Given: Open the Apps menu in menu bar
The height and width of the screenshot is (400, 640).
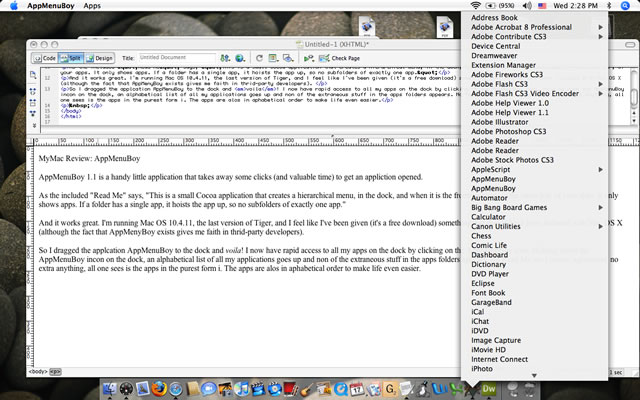Looking at the screenshot, I should click(x=92, y=6).
